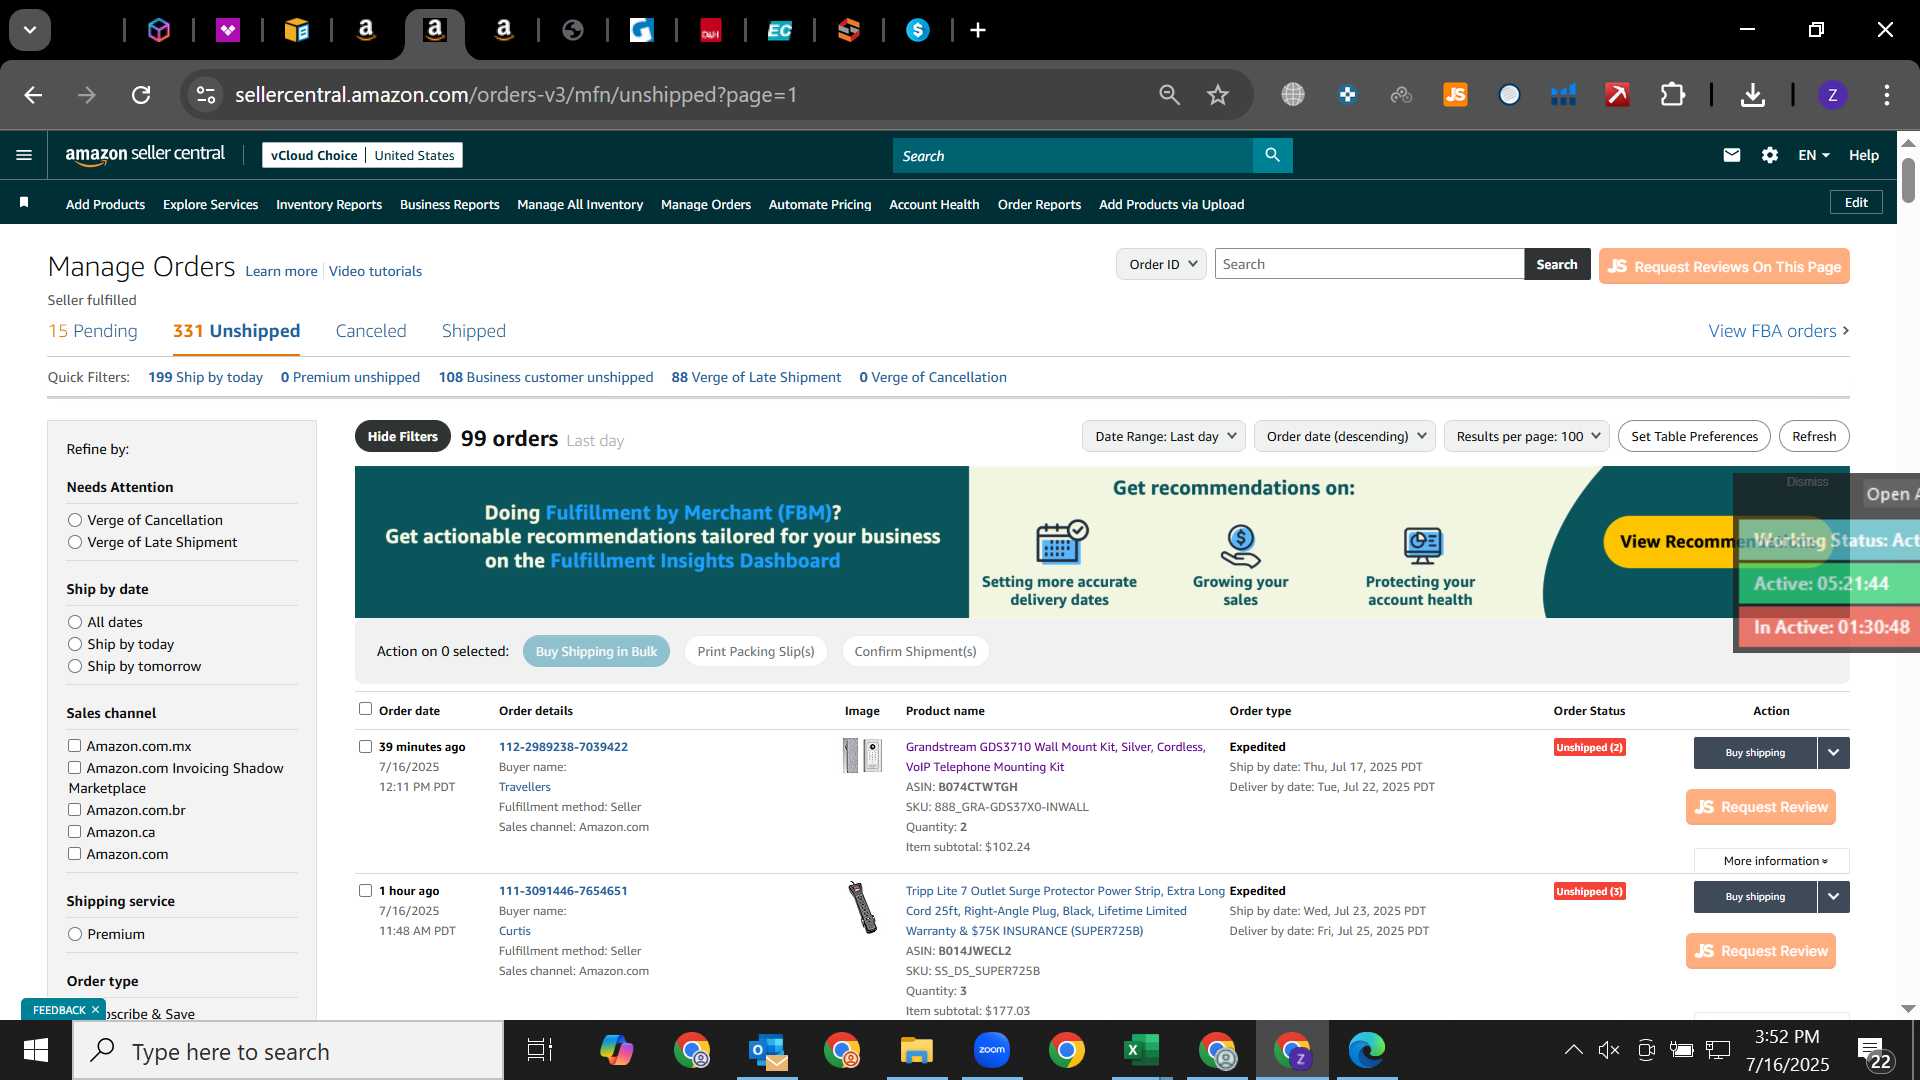Click the teal search magnifier button
The image size is (1920, 1080).
click(1272, 155)
